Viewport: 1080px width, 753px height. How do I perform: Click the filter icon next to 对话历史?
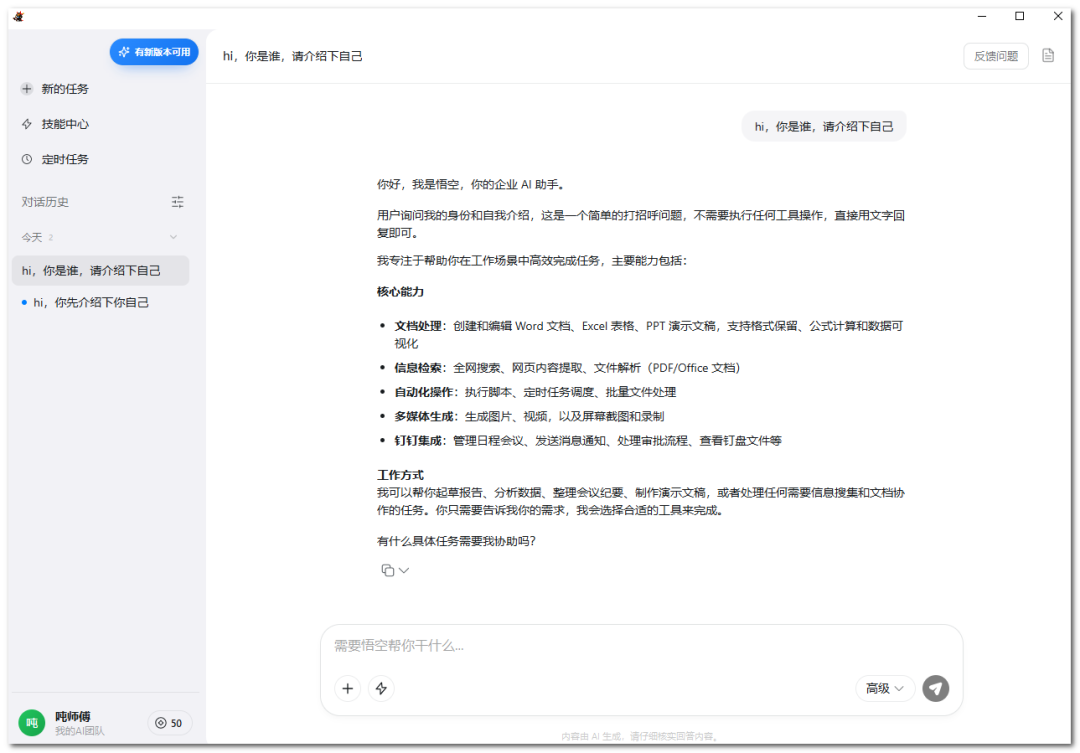pos(178,202)
